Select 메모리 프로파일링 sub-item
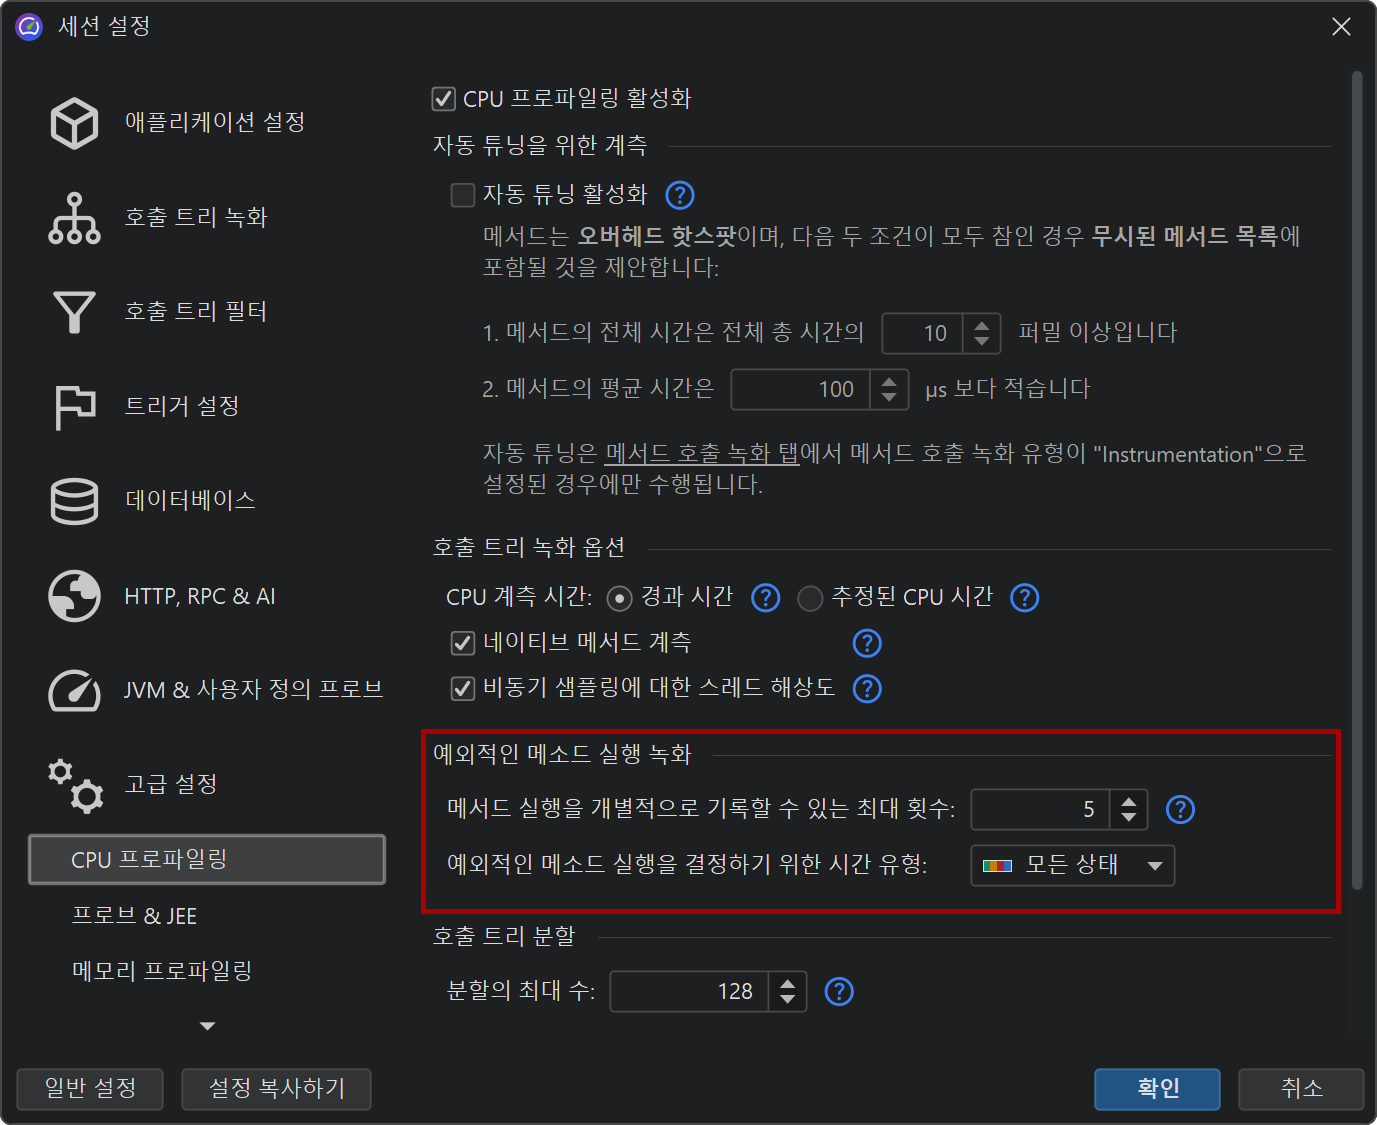 pos(207,971)
